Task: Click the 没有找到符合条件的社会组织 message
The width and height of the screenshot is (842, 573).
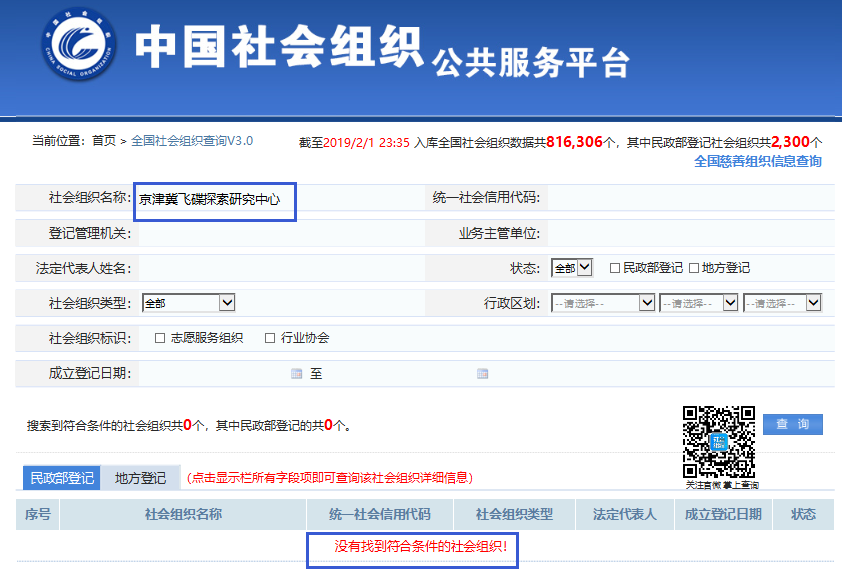Action: click(x=420, y=546)
